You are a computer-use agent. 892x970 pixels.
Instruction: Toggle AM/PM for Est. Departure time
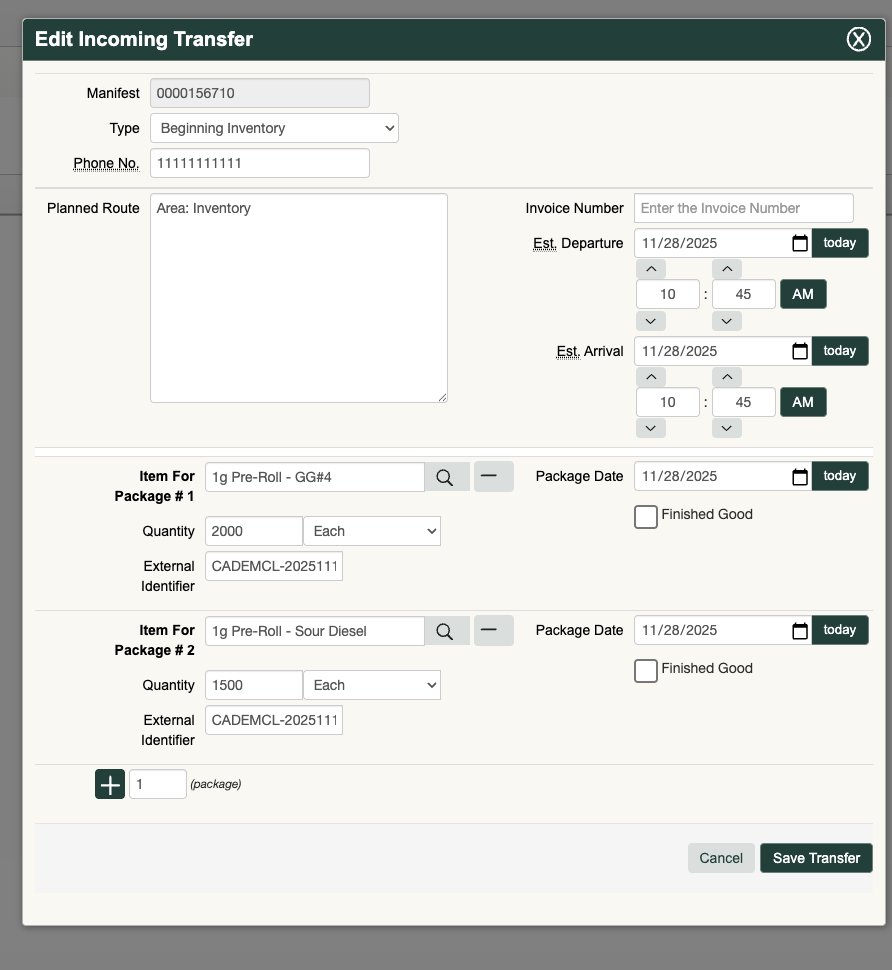pyautogui.click(x=803, y=294)
